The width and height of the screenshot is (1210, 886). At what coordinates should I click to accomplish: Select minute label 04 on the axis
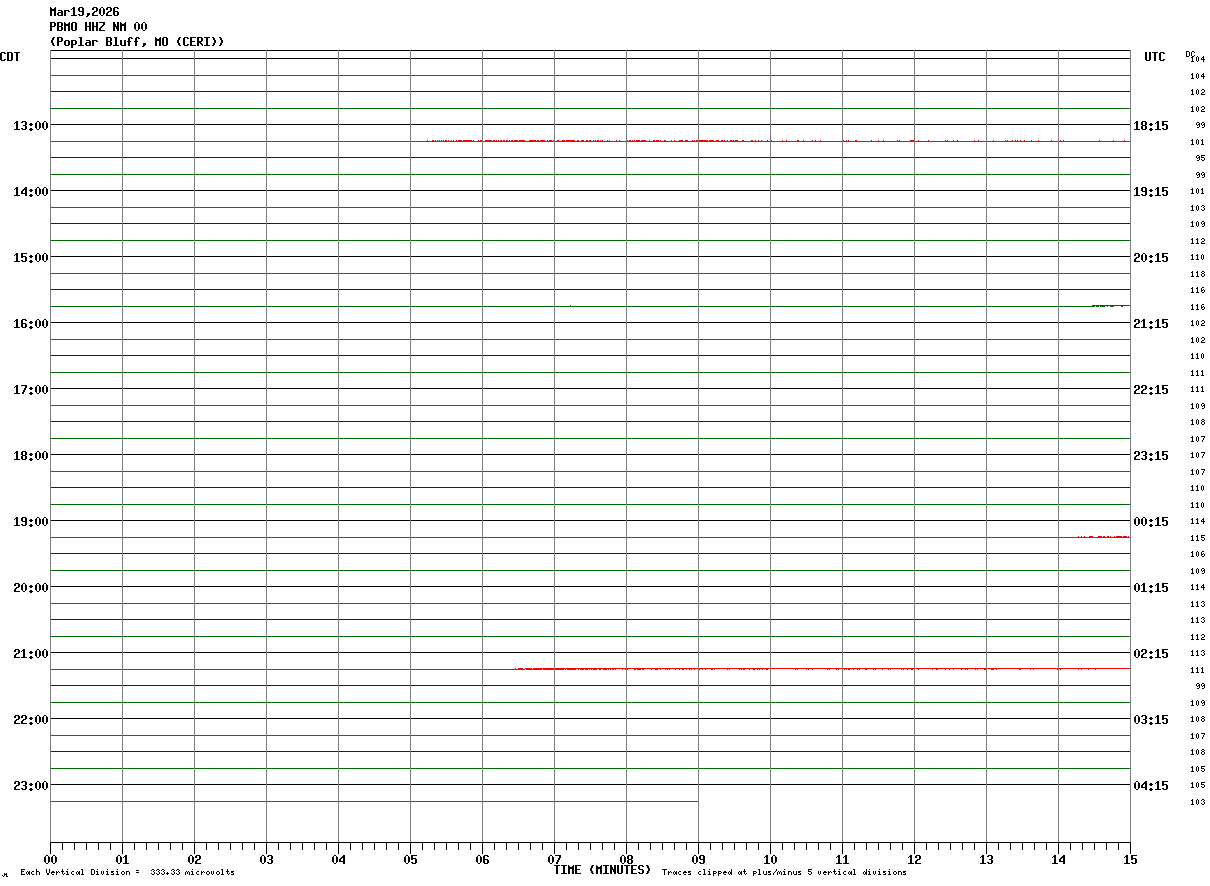coord(338,860)
